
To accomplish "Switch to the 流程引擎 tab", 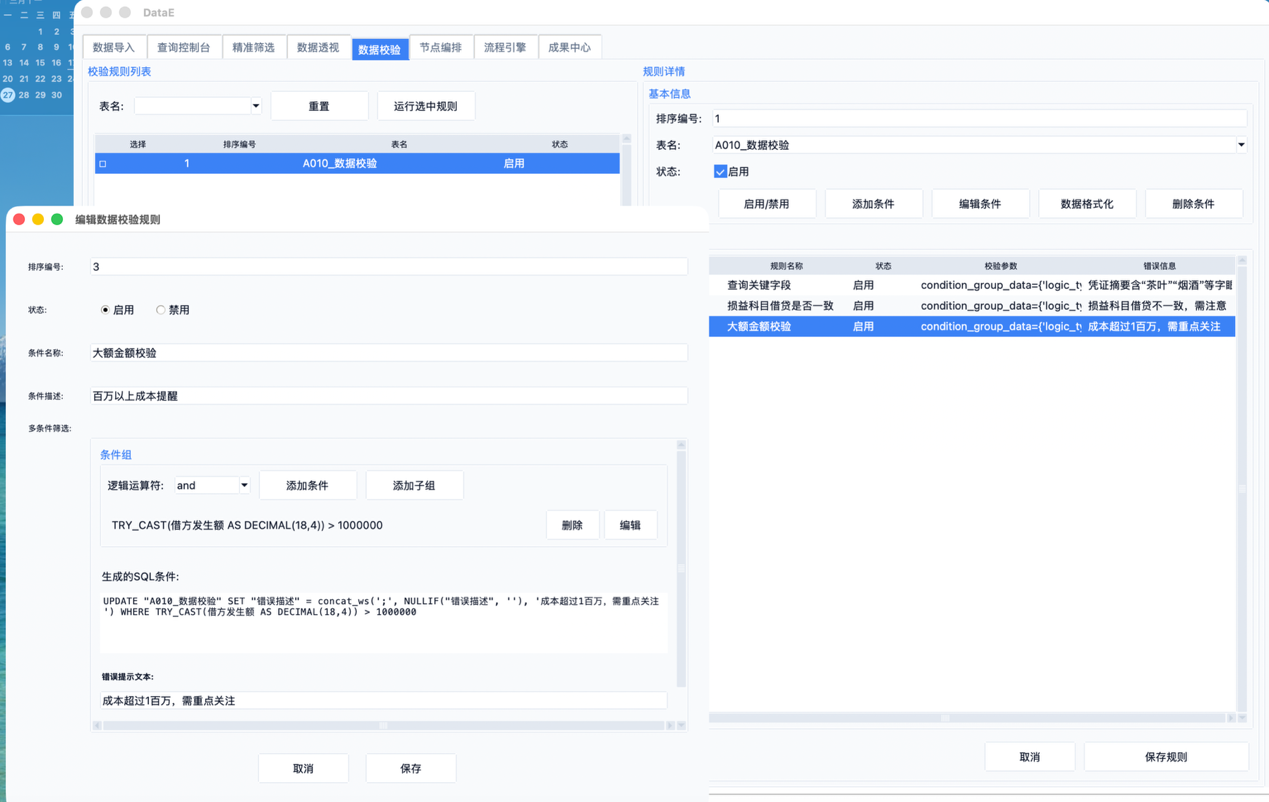I will click(x=505, y=47).
